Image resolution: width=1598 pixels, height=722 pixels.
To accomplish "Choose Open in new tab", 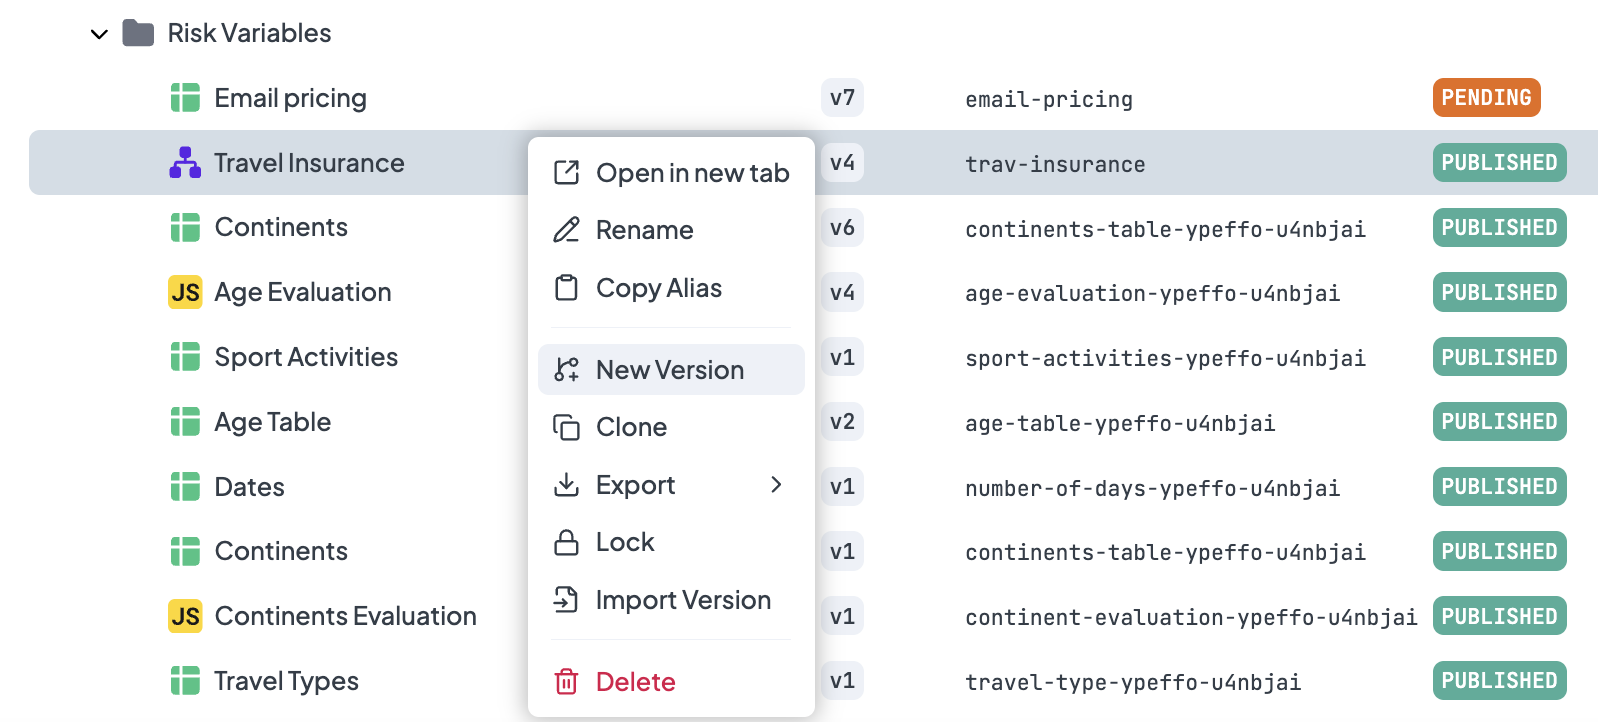I will 671,173.
